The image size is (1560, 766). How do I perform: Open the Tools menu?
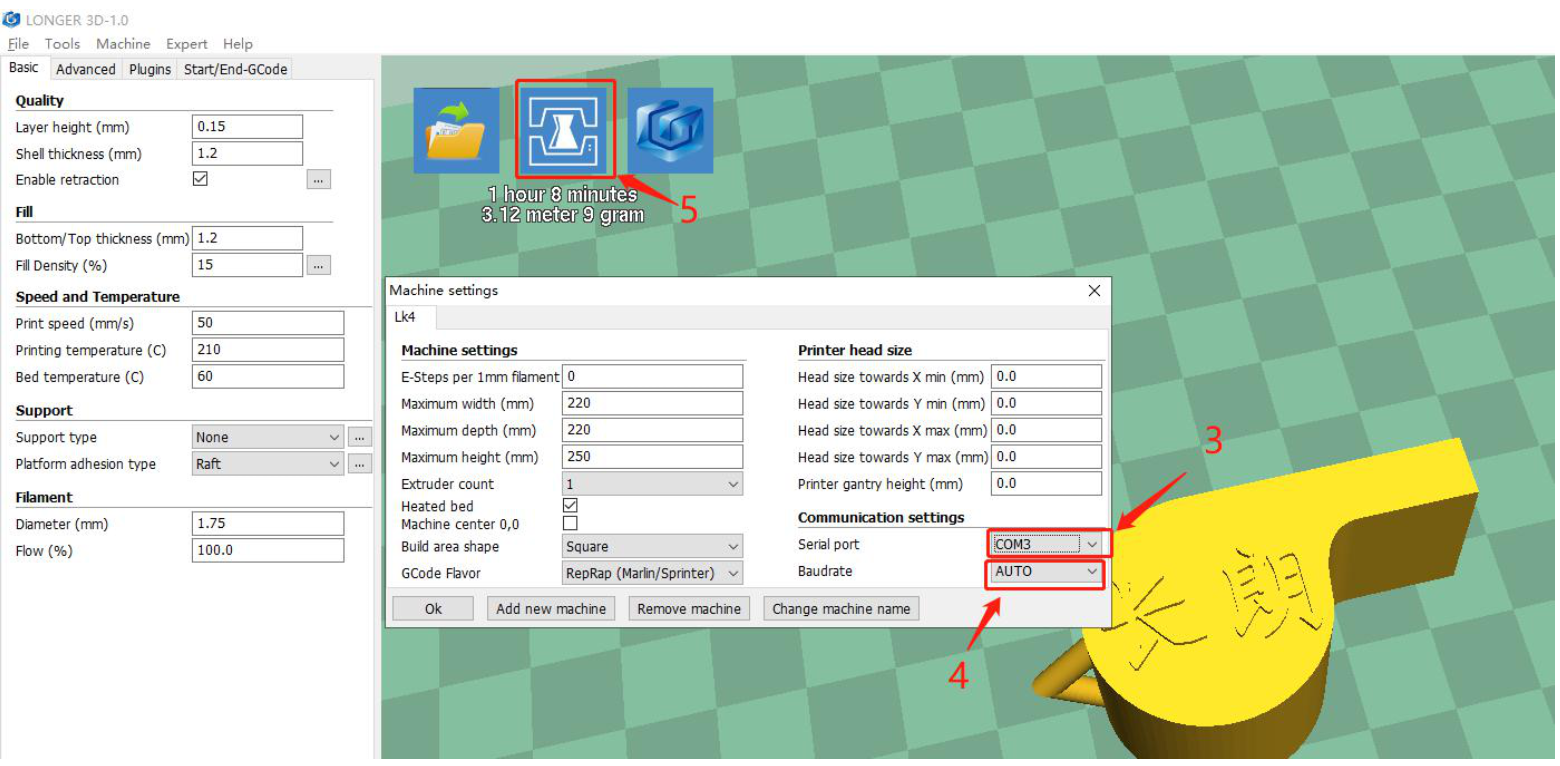pyautogui.click(x=62, y=44)
